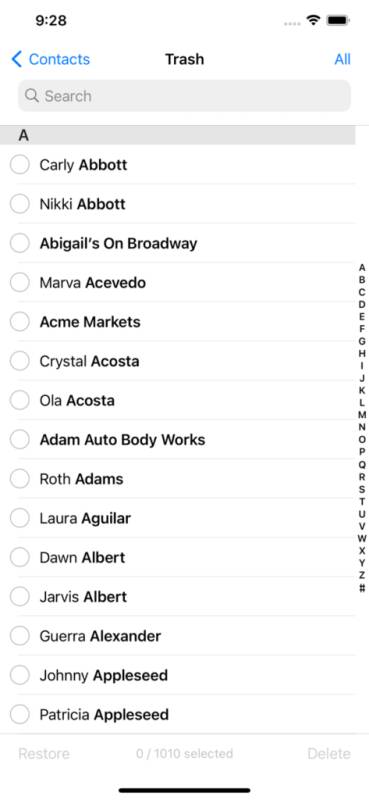Go back using the Contacts chevron icon
369x800 pixels.
pyautogui.click(x=17, y=59)
